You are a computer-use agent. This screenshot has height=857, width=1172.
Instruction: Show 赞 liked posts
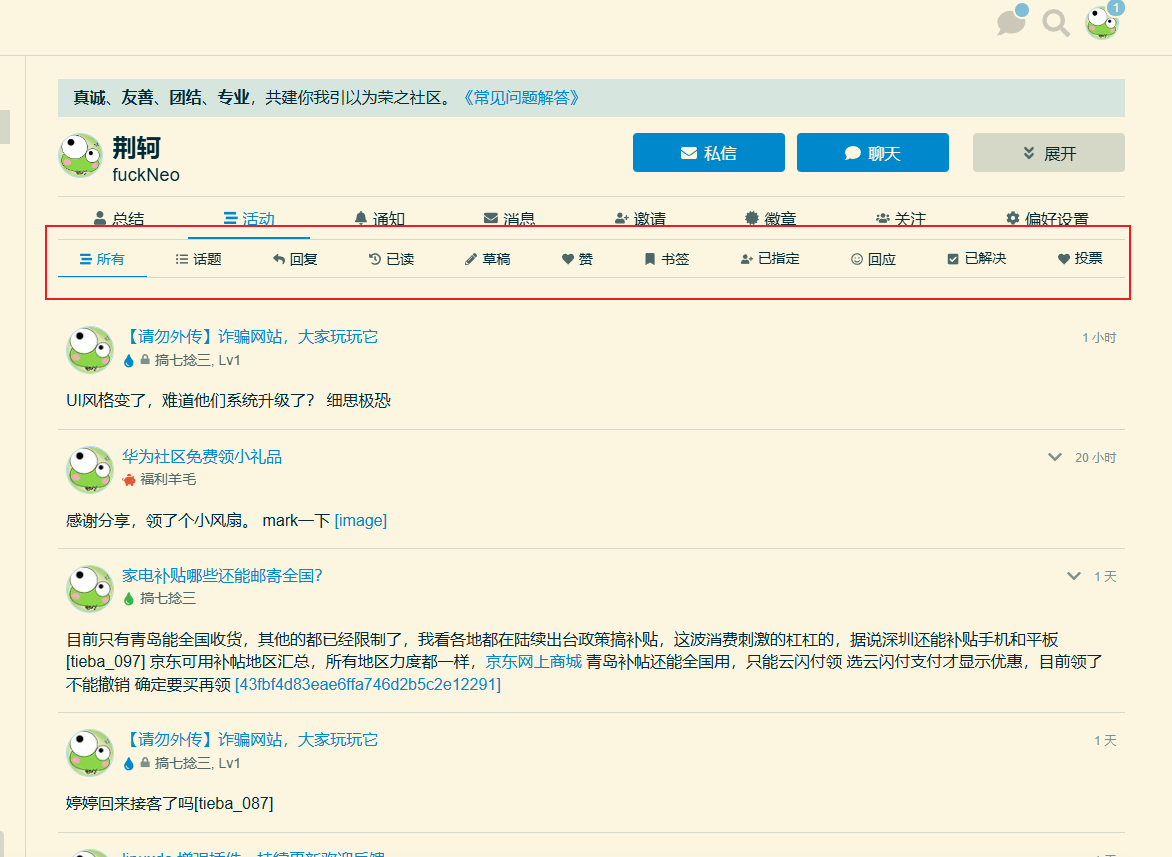click(x=577, y=259)
